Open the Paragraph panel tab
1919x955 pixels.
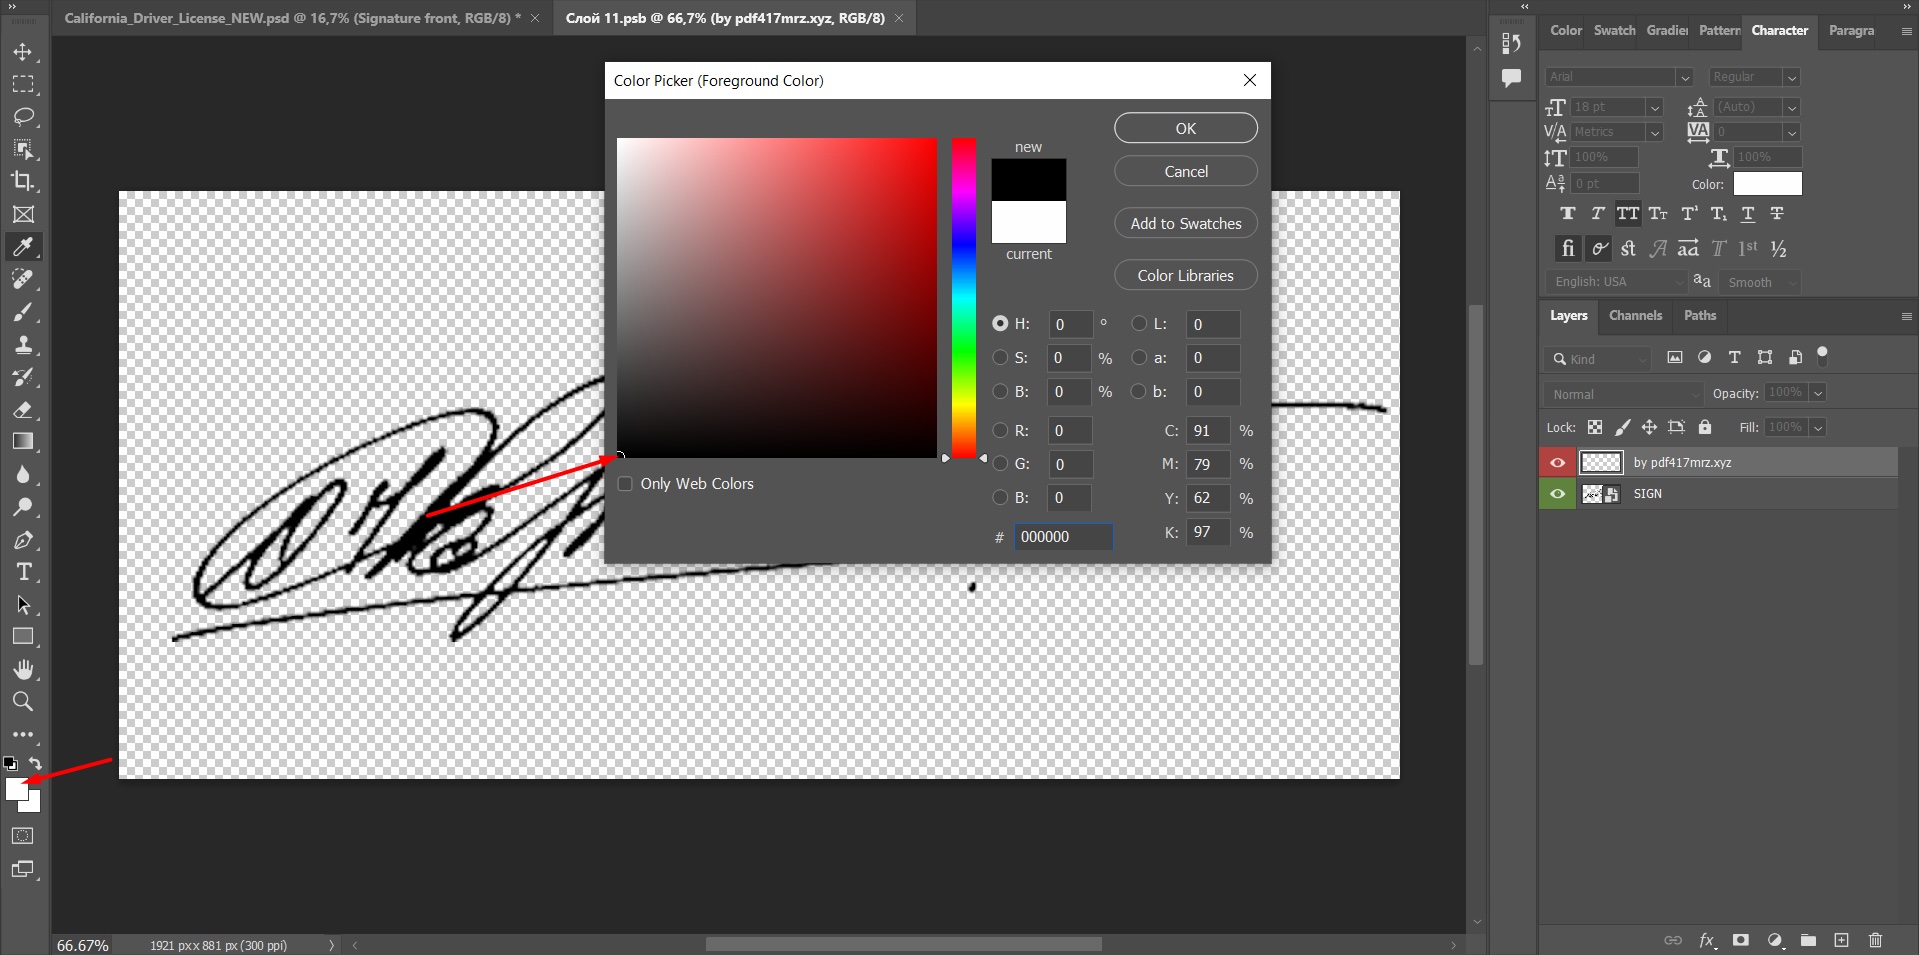(1850, 30)
